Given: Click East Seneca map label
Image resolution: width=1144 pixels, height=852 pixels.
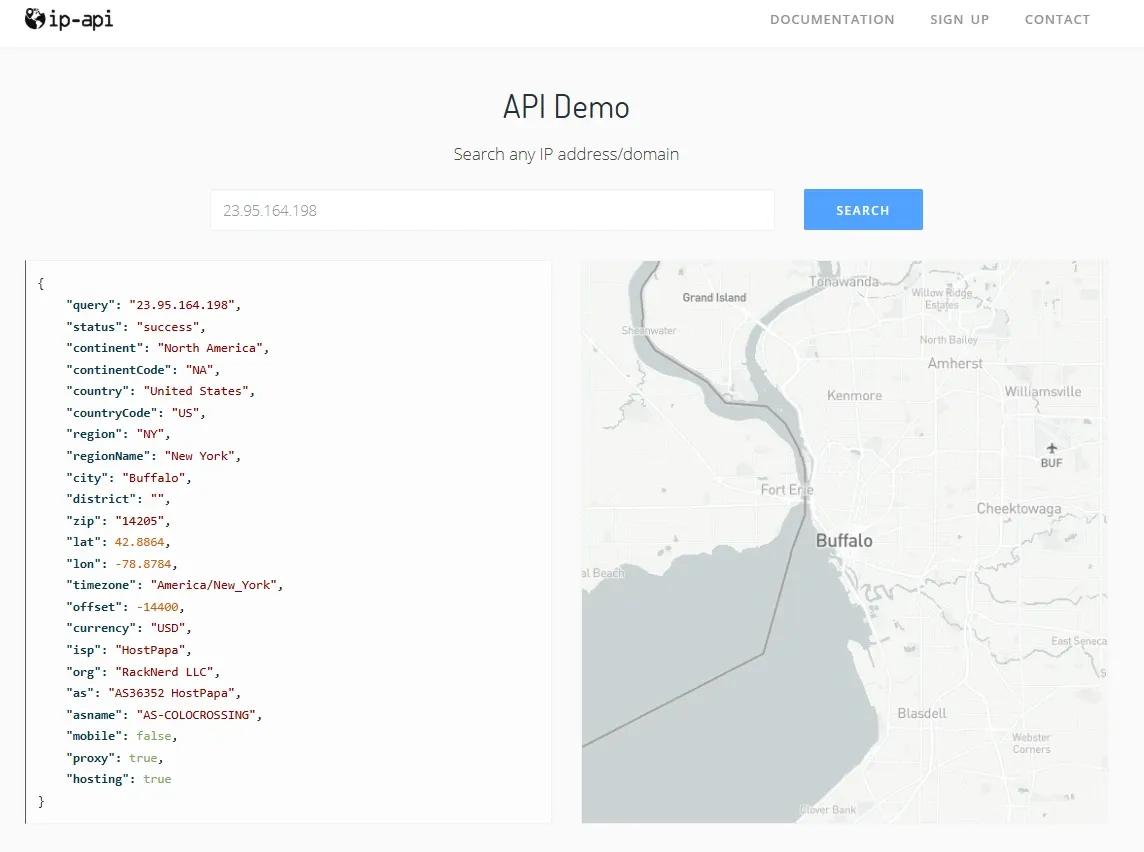Looking at the screenshot, I should tap(1079, 641).
